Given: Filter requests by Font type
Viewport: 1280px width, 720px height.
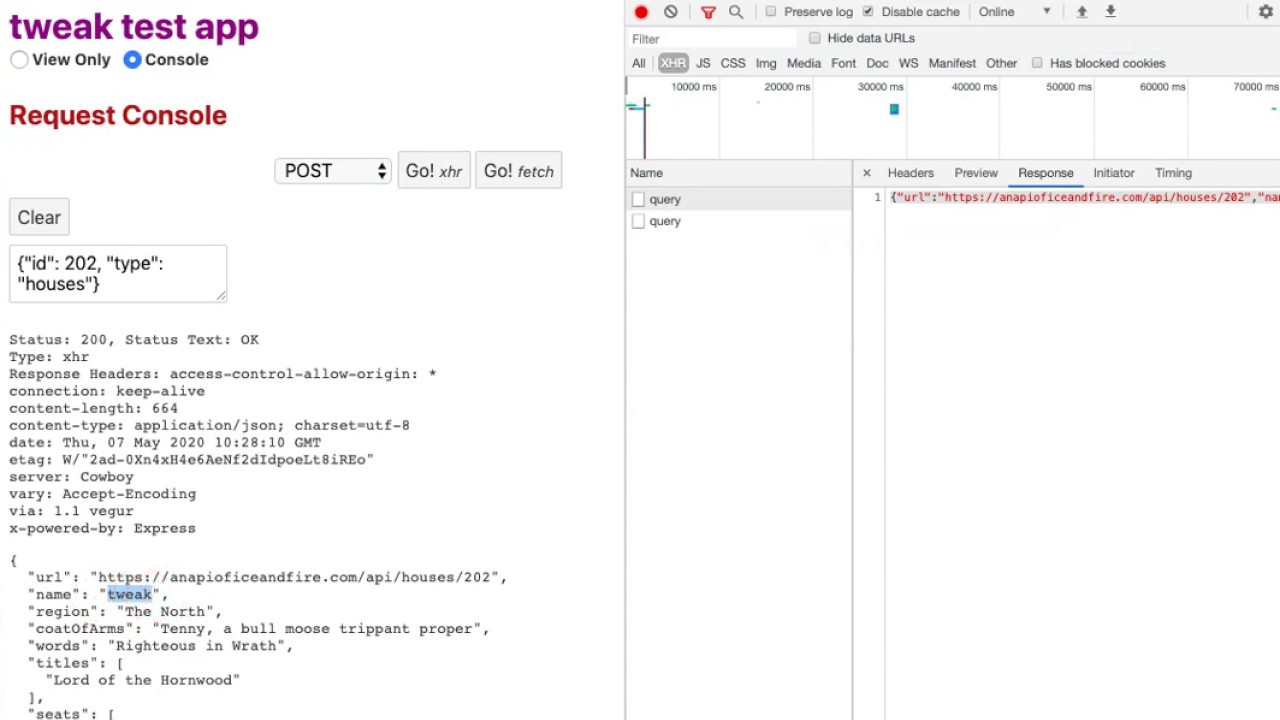Looking at the screenshot, I should pos(843,63).
